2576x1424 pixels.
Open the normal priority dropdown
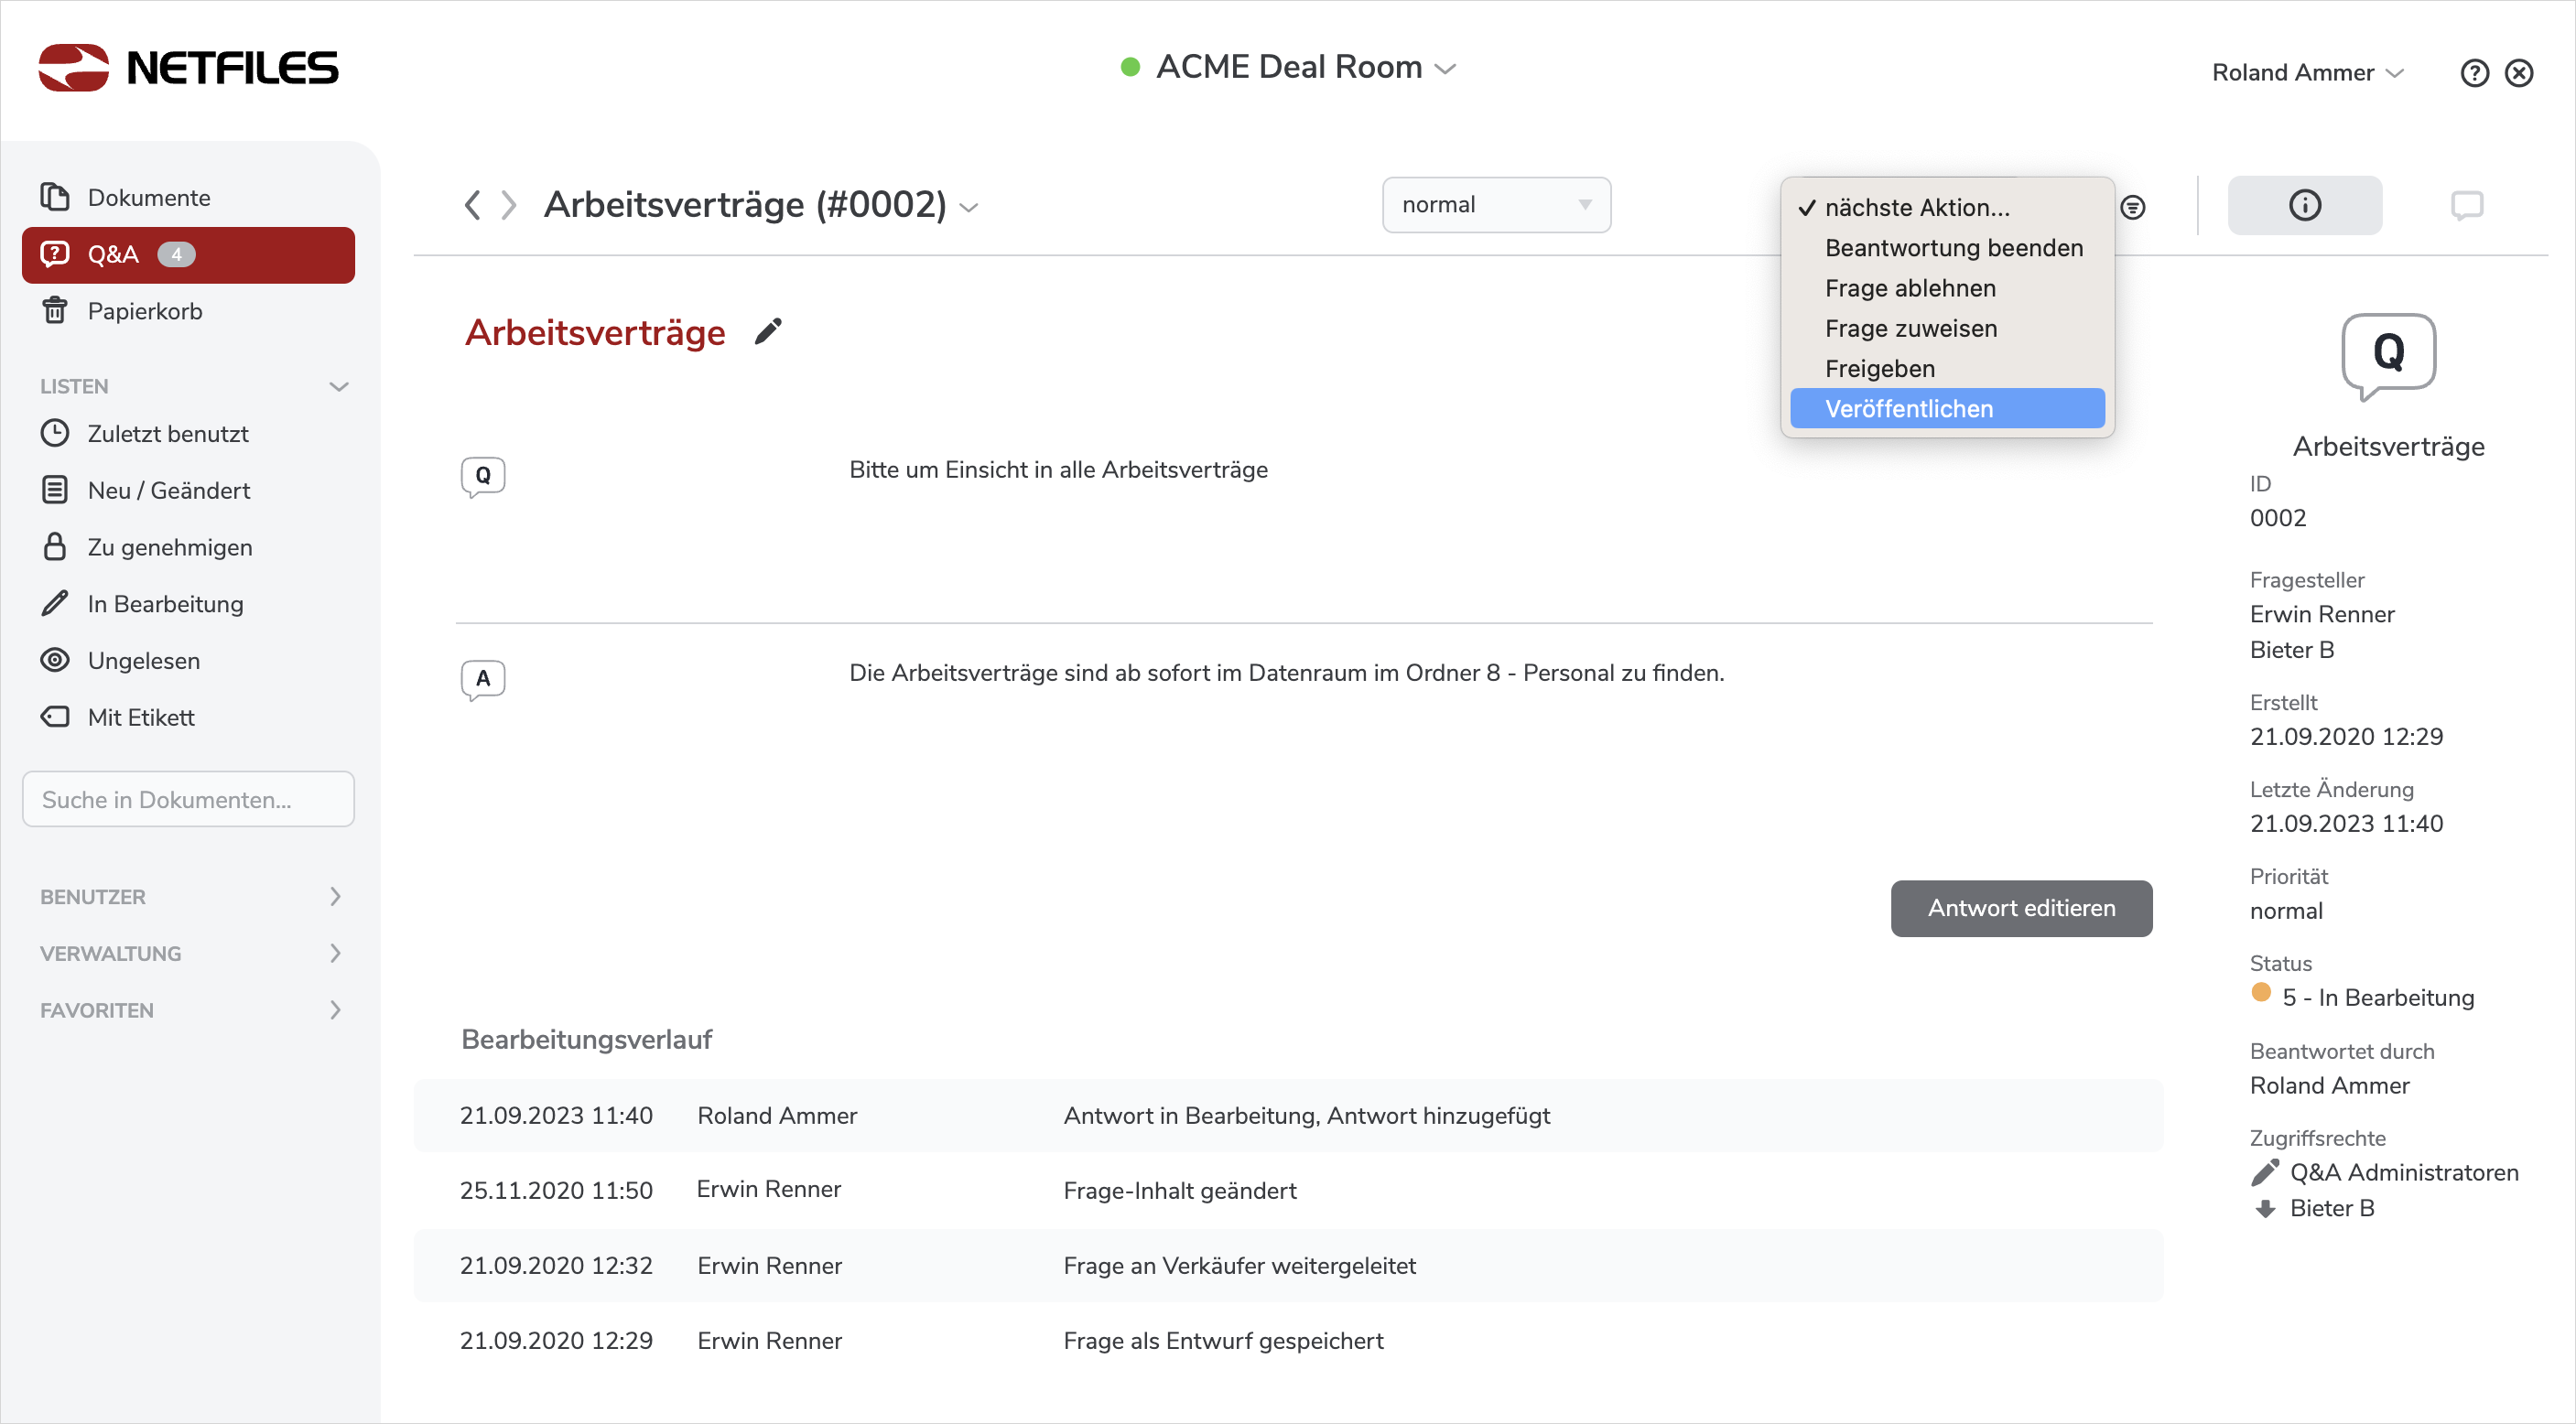pyautogui.click(x=1495, y=205)
